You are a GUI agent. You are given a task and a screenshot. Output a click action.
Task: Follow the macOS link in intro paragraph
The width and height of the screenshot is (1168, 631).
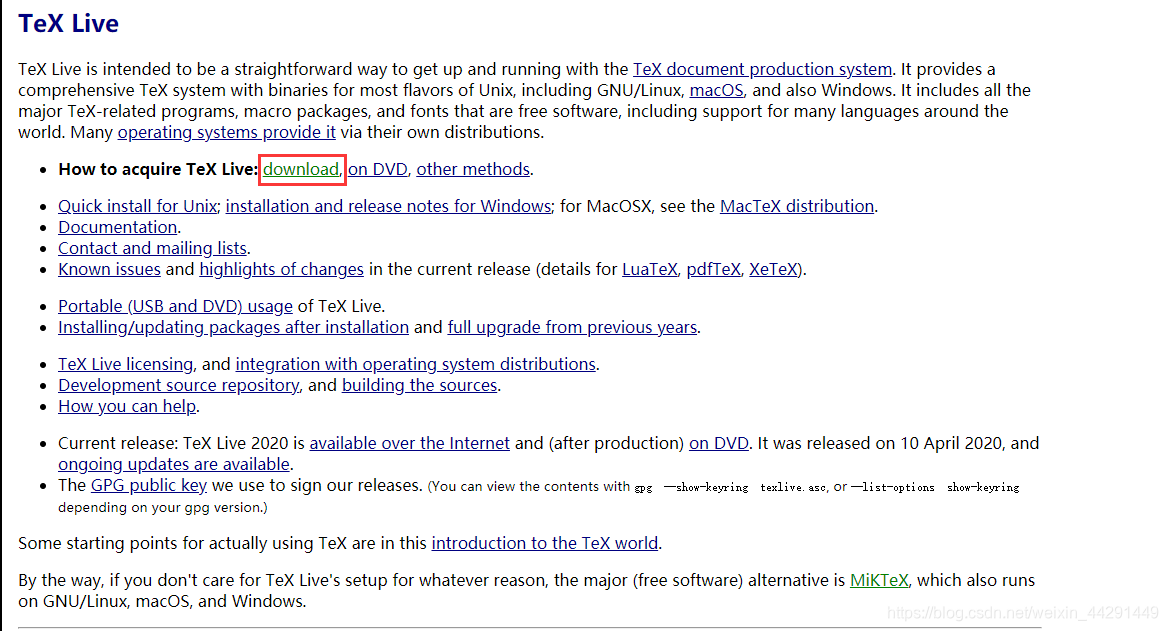pos(716,90)
